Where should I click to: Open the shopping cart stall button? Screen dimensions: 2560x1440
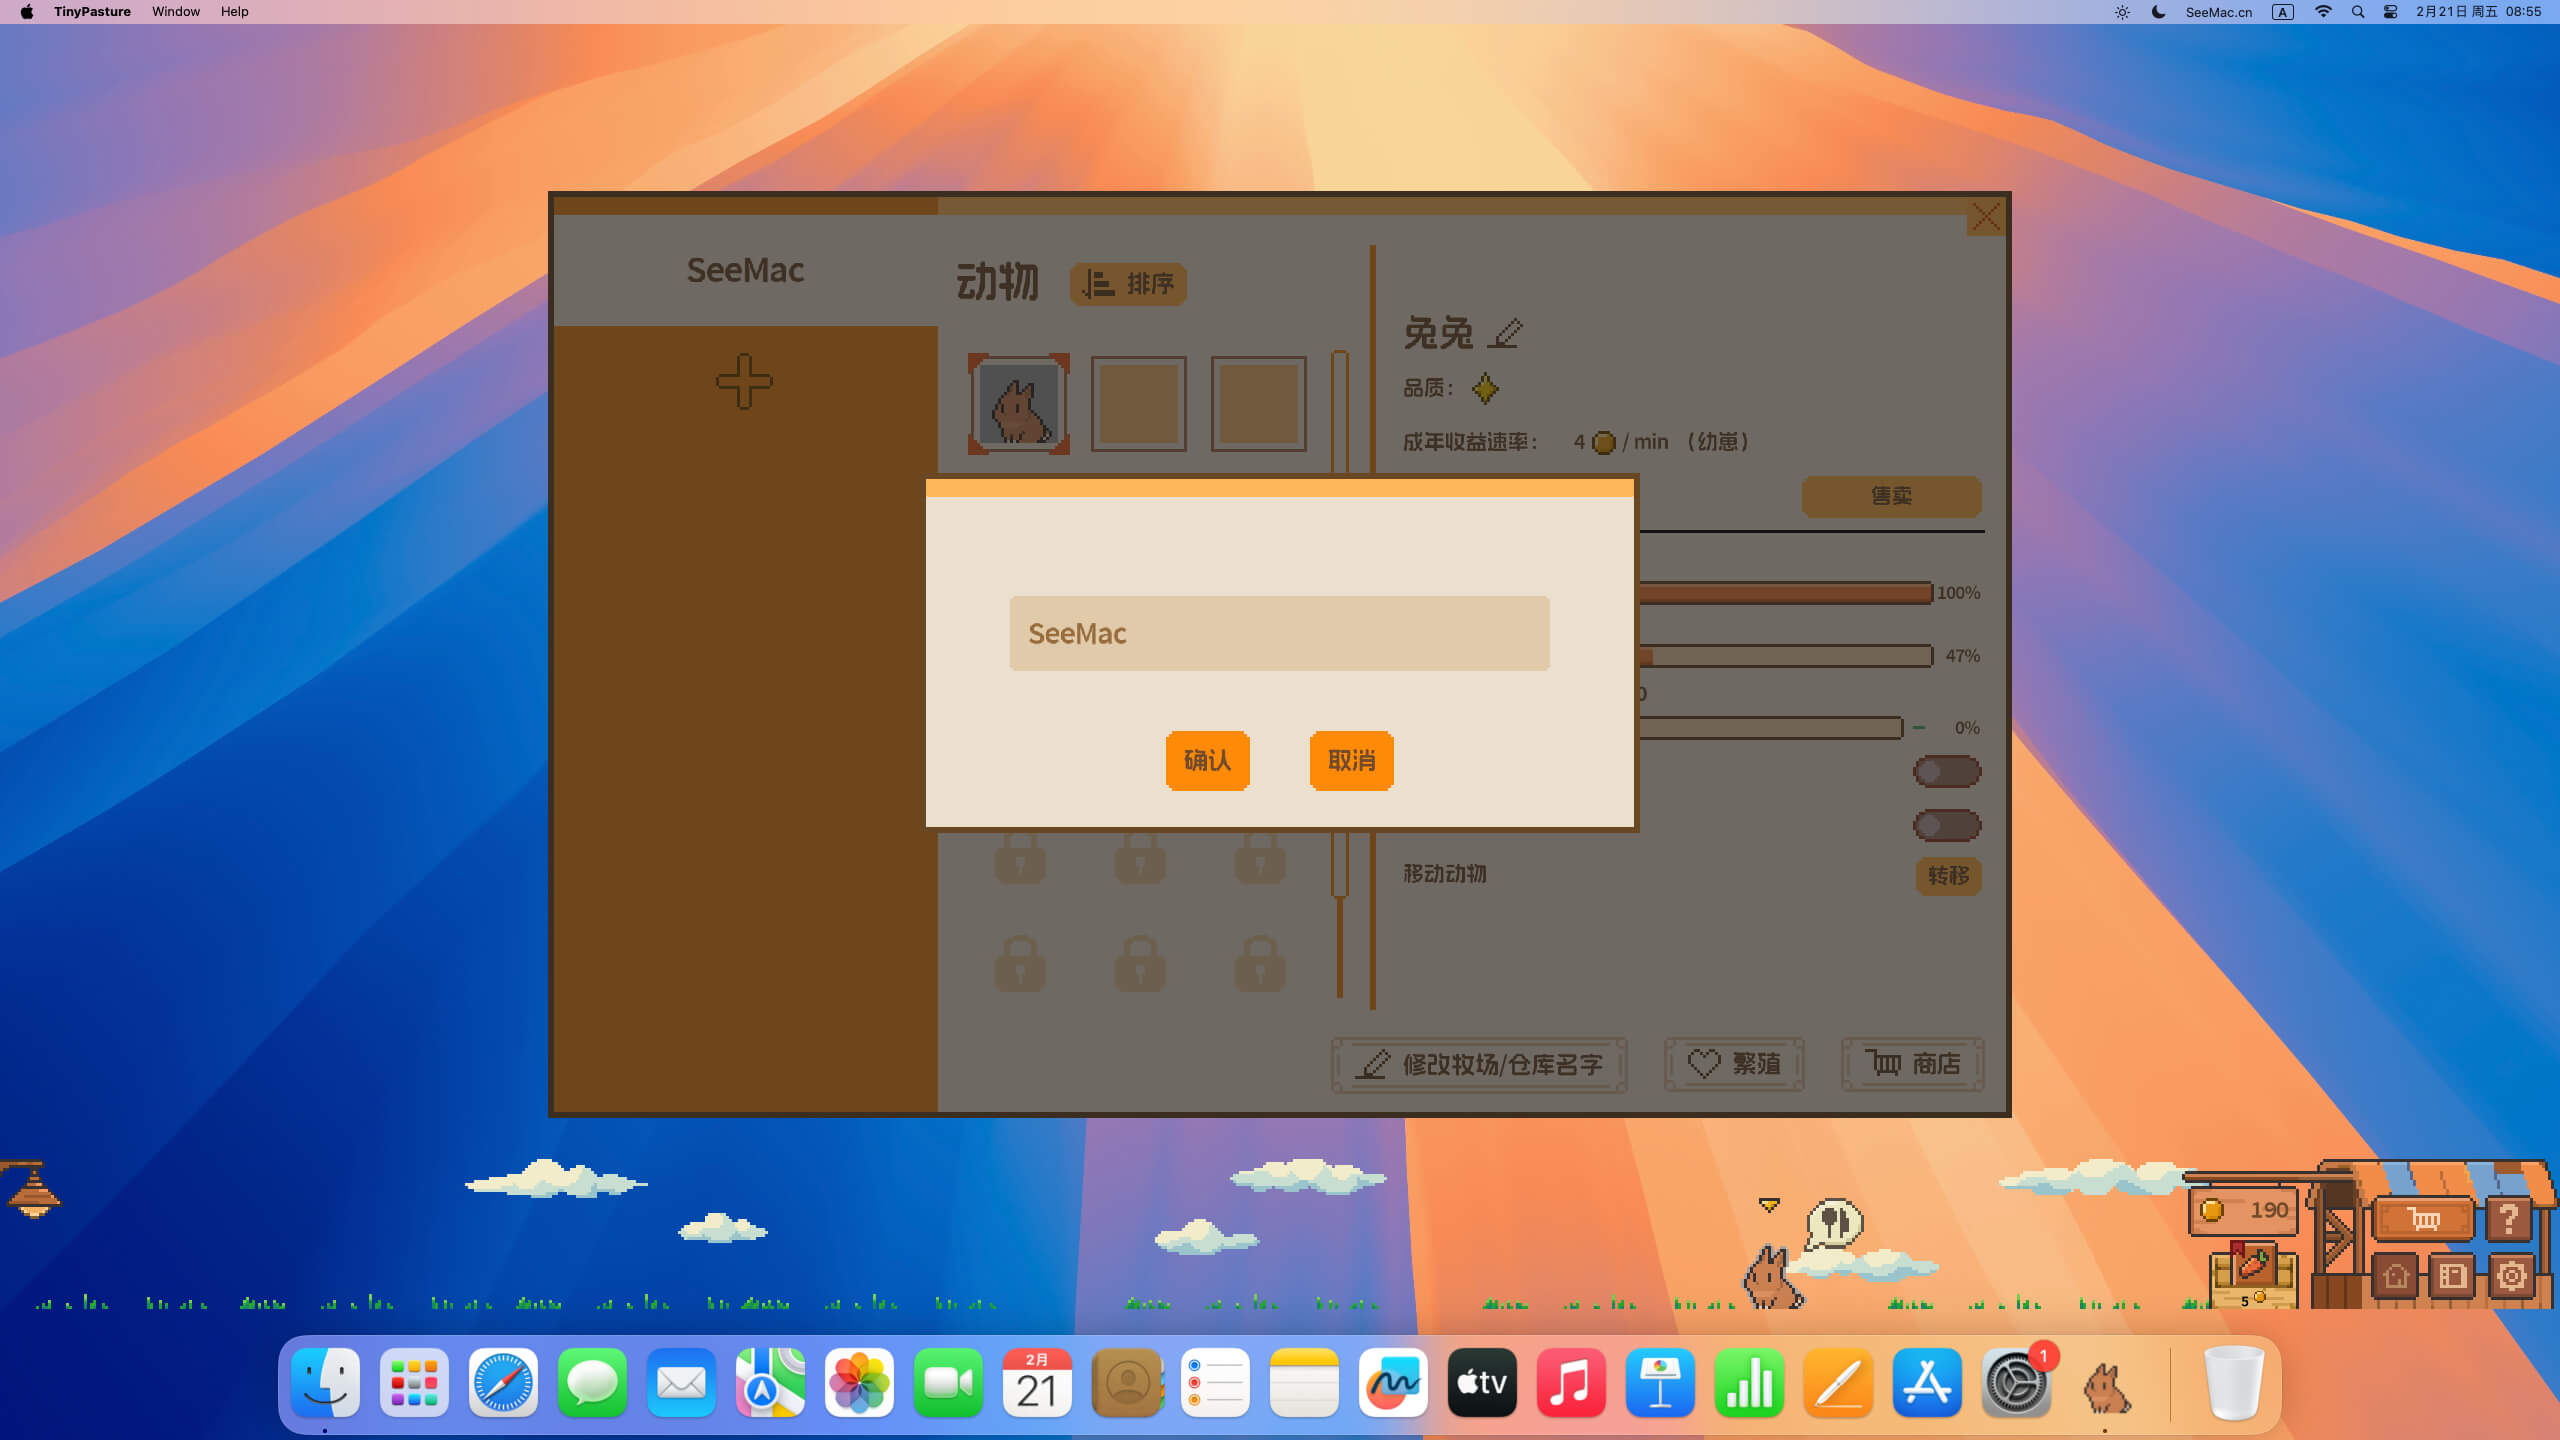click(x=2424, y=1219)
